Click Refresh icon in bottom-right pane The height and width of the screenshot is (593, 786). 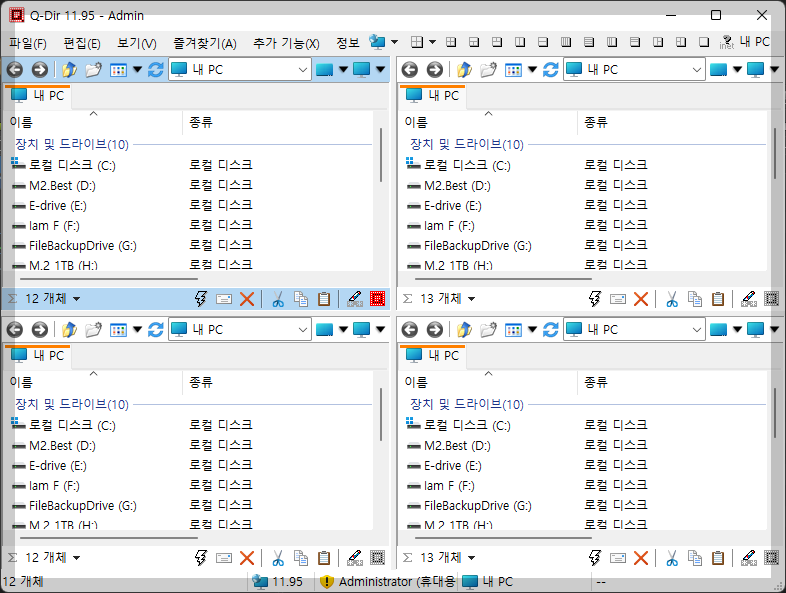(550, 329)
